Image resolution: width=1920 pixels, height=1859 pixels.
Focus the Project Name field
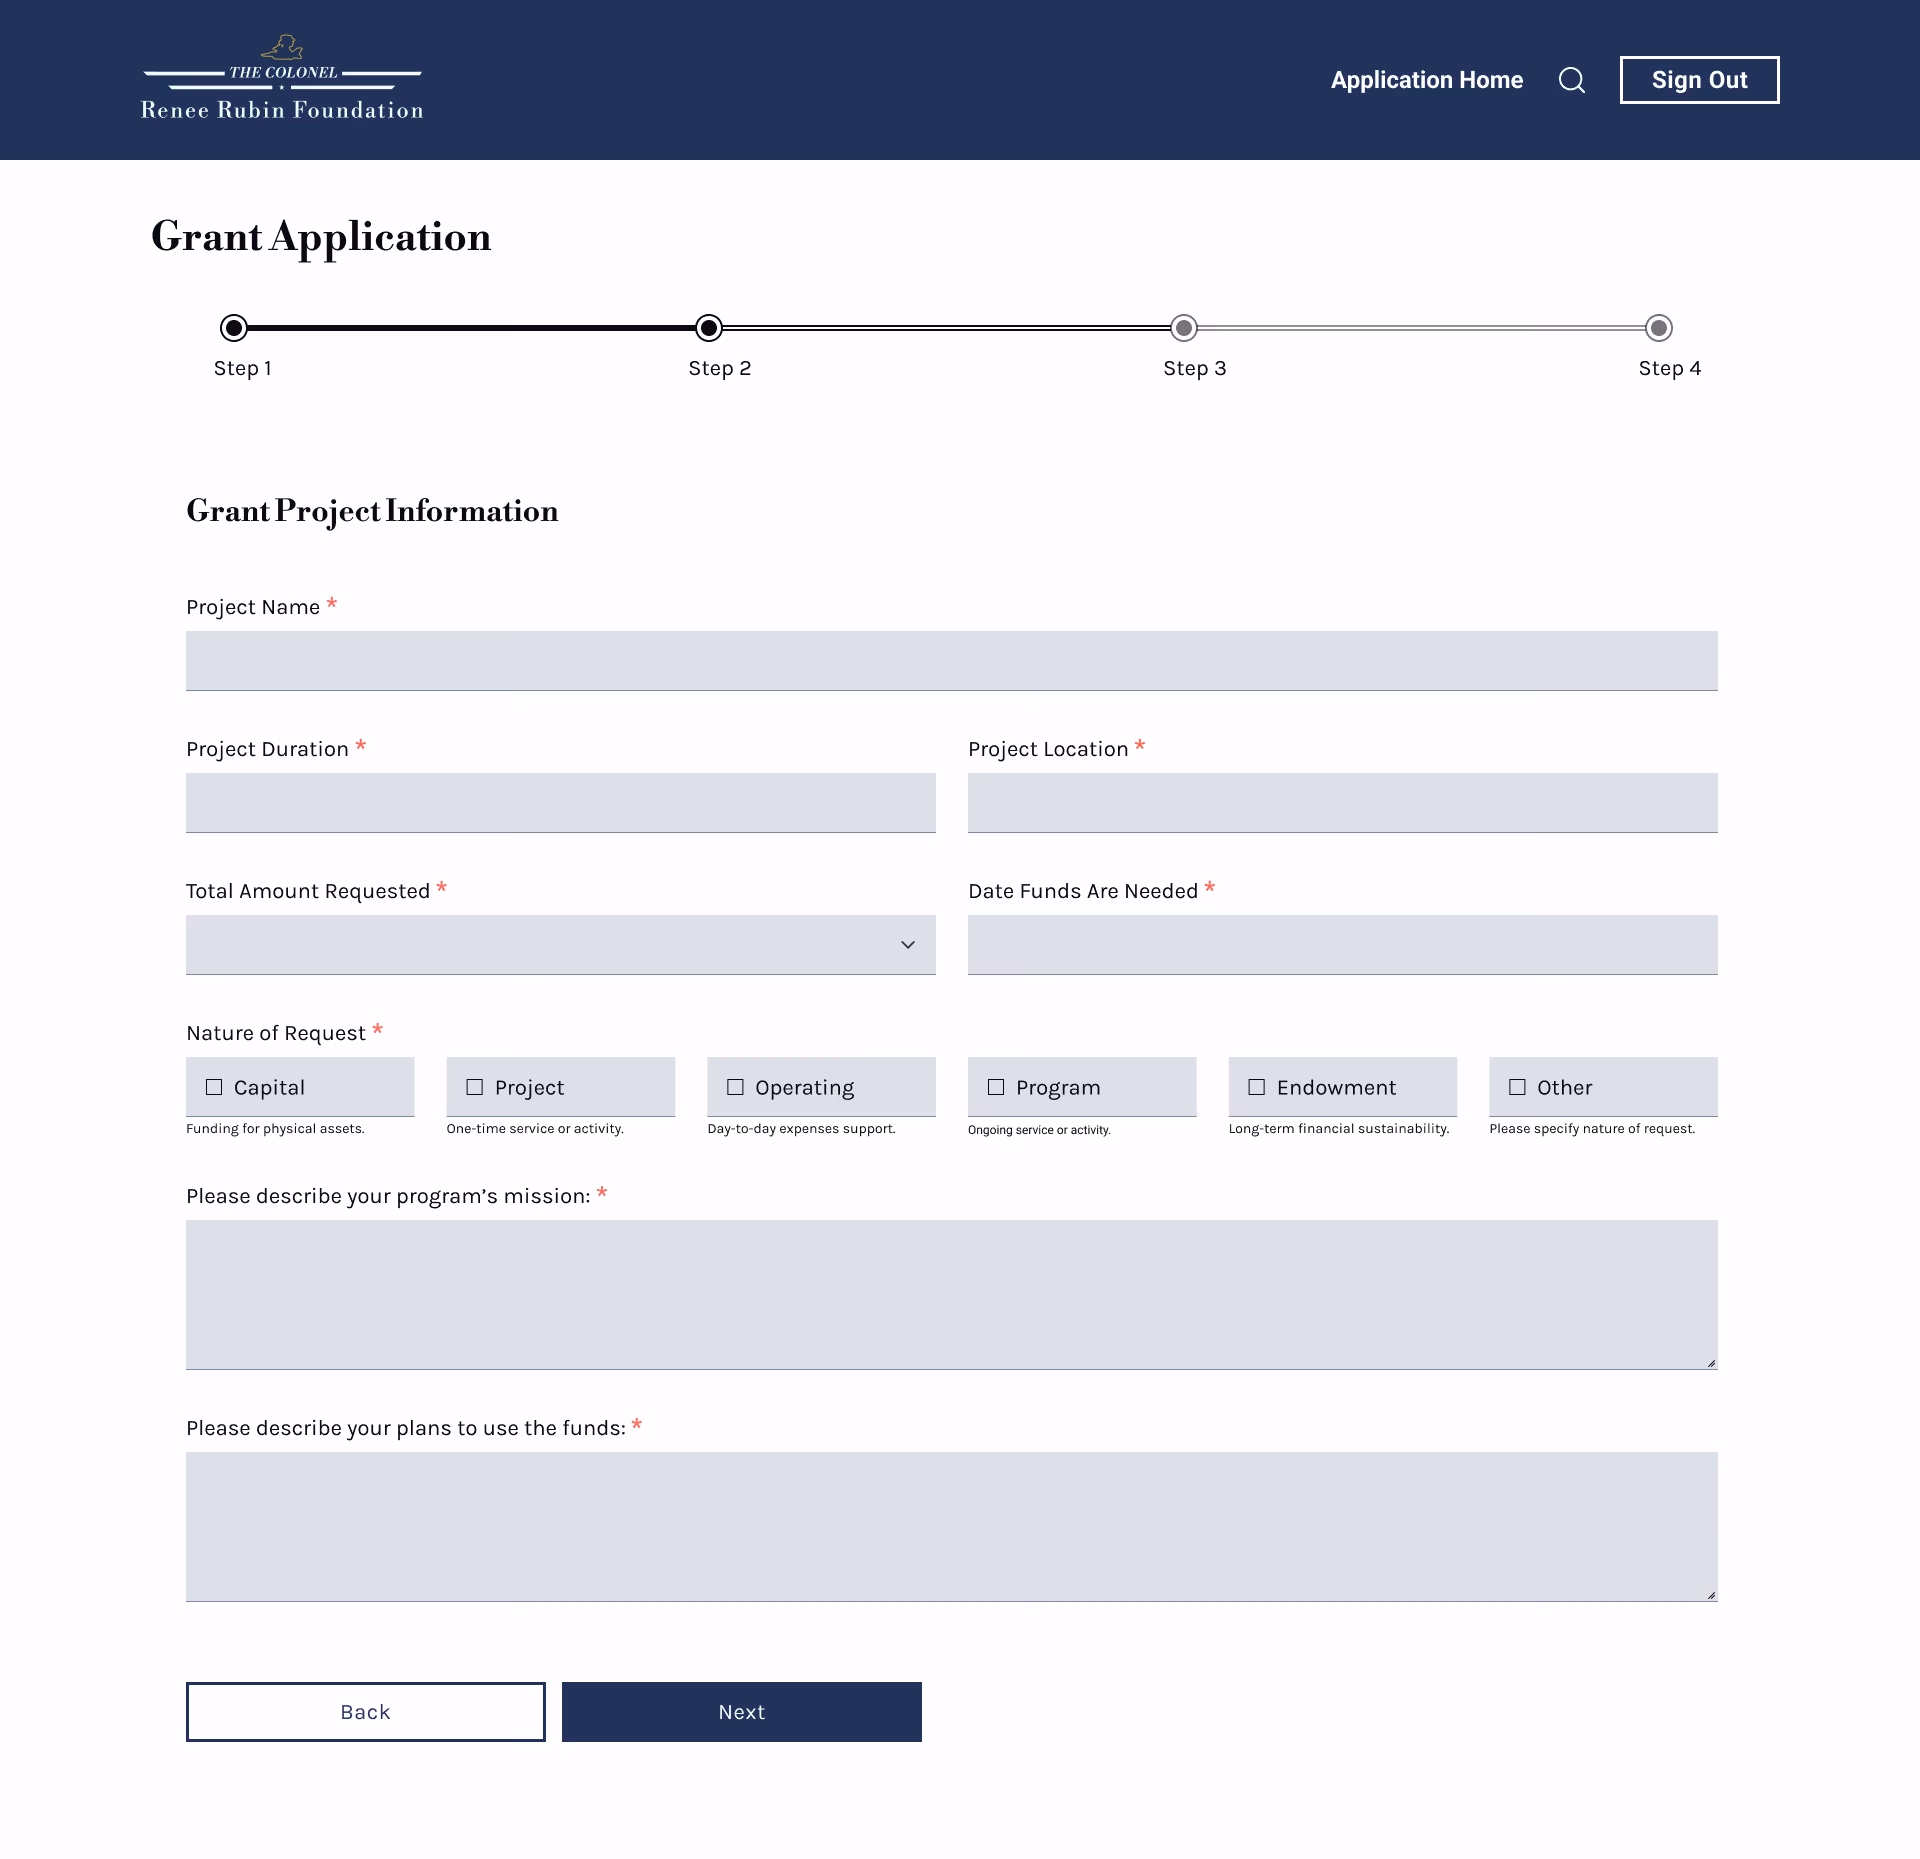click(x=952, y=661)
